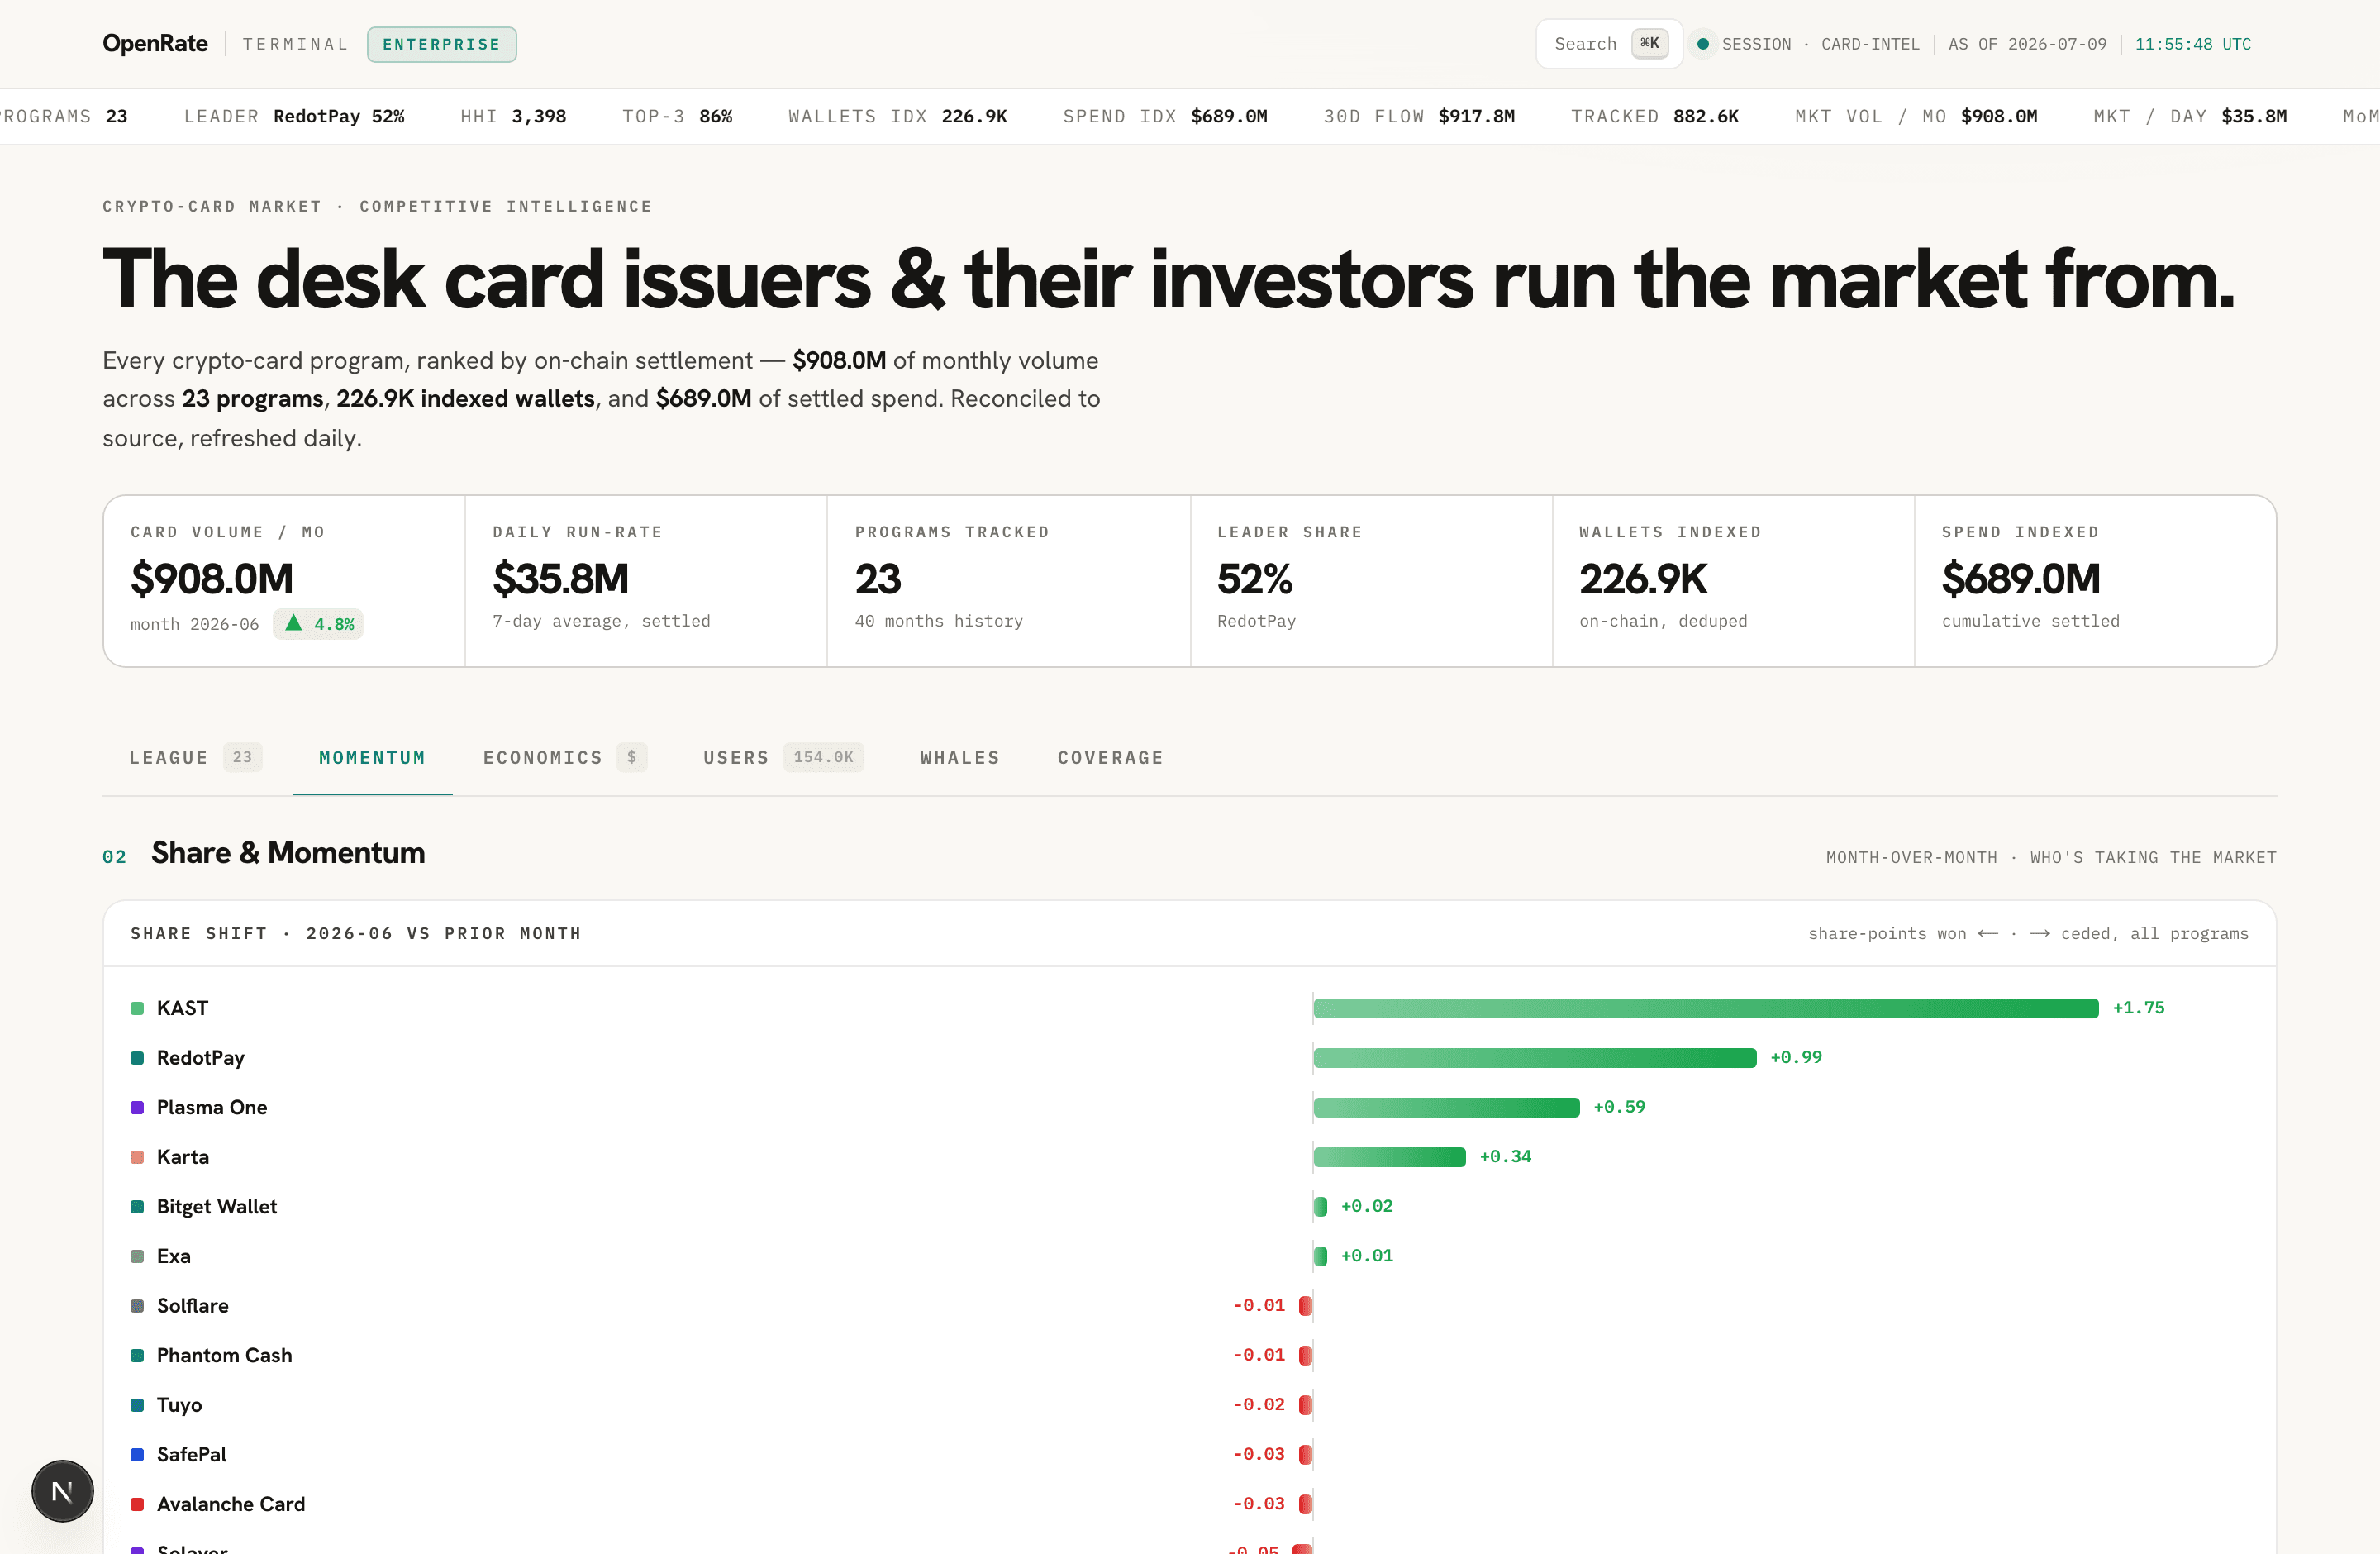Click the DAILY RUN-RATE $35.8M card
The width and height of the screenshot is (2380, 1554).
pyautogui.click(x=646, y=581)
